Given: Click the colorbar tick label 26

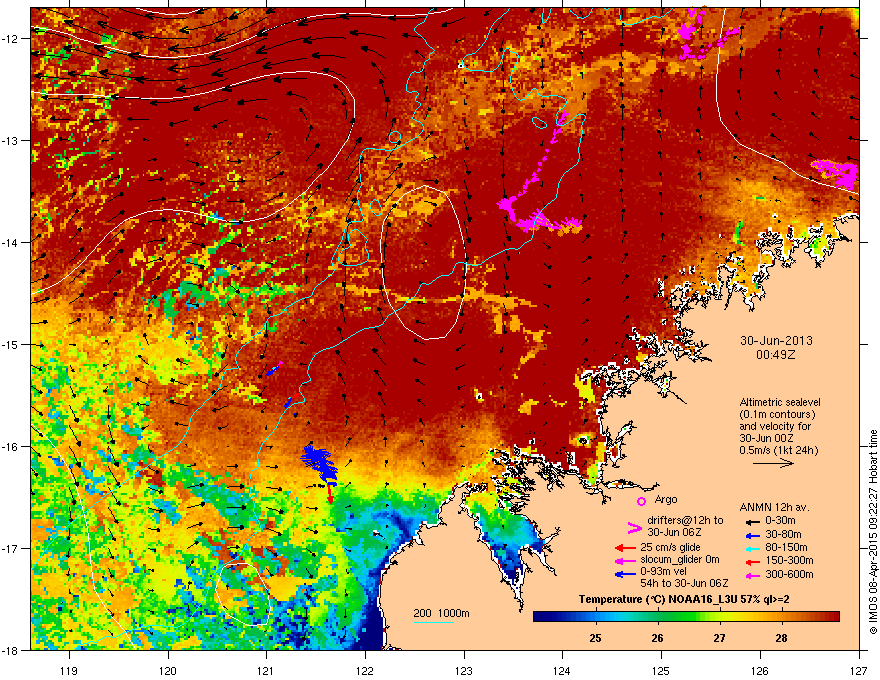Looking at the screenshot, I should coord(657,638).
